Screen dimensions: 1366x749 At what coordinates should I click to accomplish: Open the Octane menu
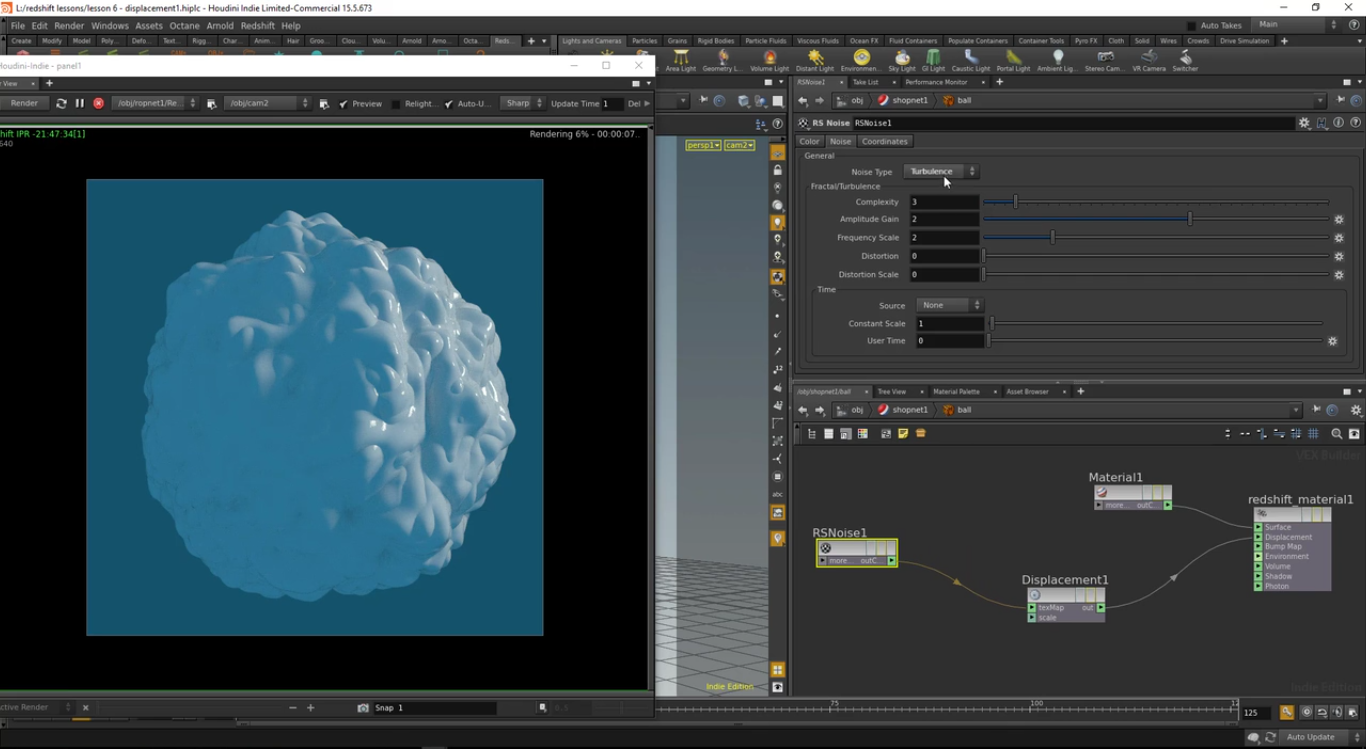tap(184, 26)
